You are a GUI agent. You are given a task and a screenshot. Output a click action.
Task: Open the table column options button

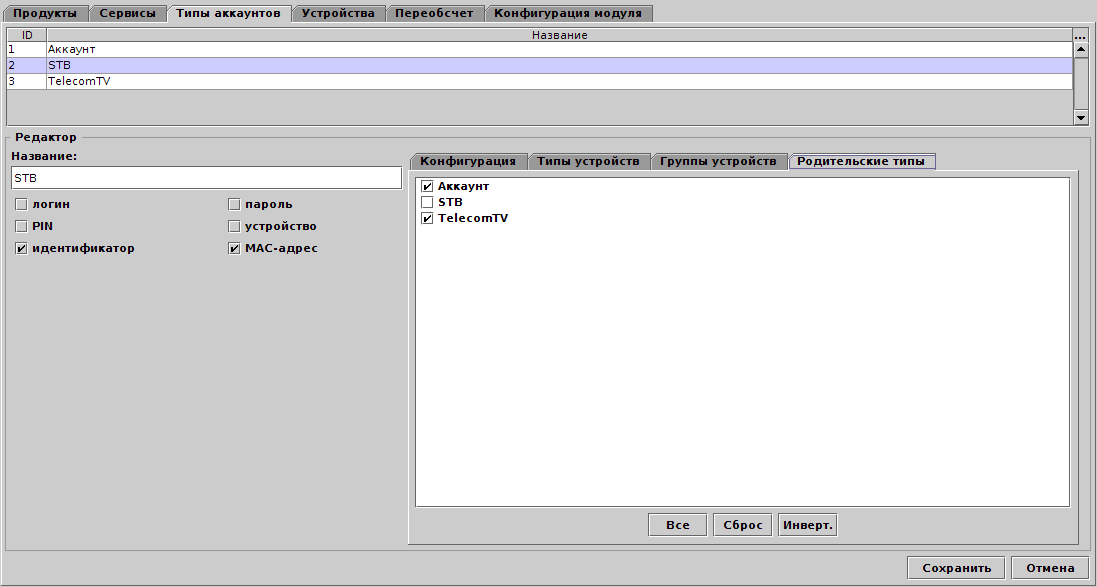[x=1080, y=36]
